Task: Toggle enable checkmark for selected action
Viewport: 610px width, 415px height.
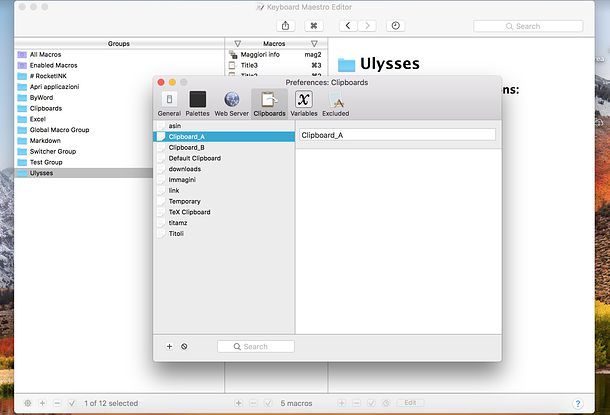Action: point(371,403)
